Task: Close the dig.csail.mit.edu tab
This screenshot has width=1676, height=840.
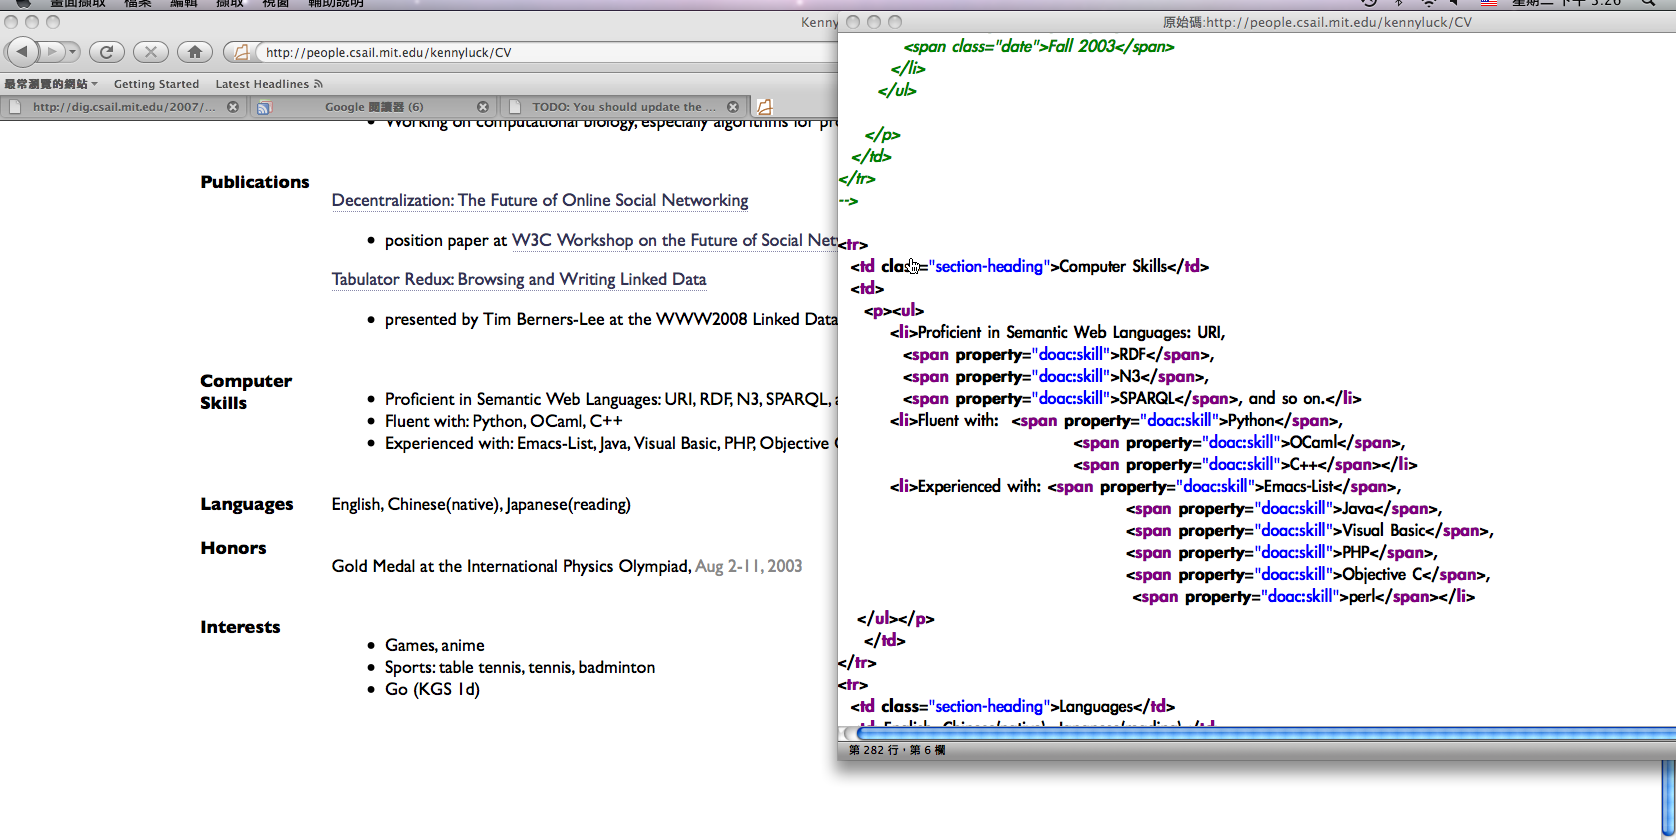Action: [233, 107]
